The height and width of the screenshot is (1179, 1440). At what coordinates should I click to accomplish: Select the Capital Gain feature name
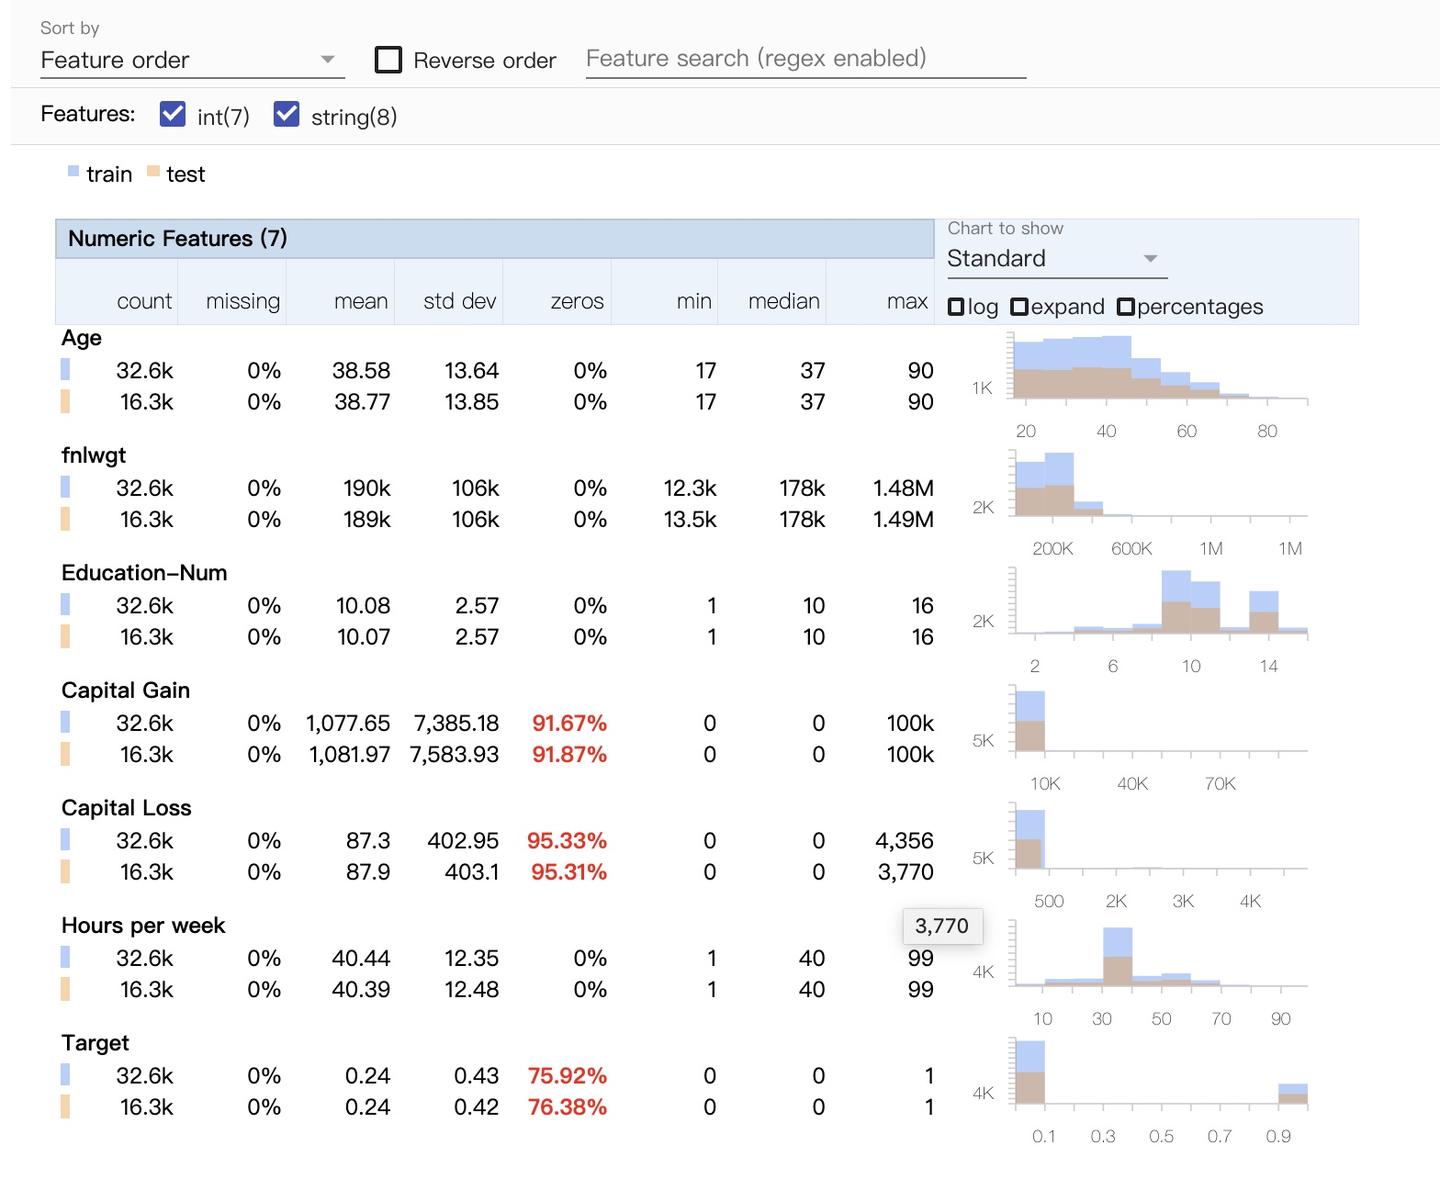pos(125,690)
